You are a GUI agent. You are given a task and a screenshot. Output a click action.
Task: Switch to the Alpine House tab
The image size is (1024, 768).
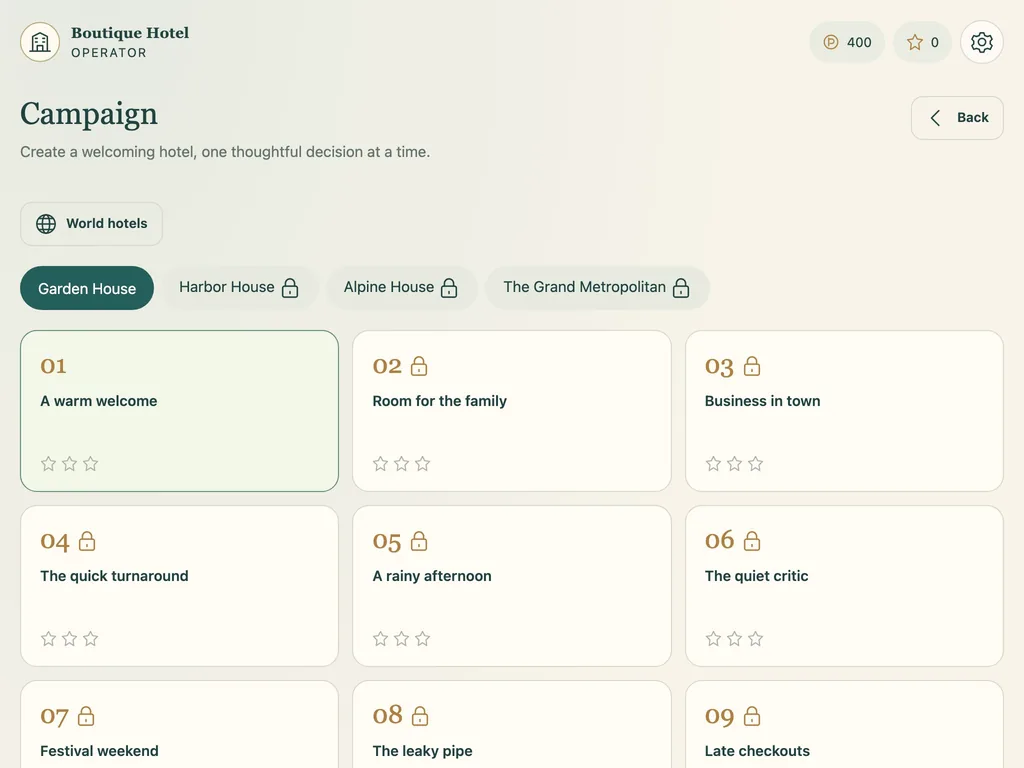pos(400,287)
